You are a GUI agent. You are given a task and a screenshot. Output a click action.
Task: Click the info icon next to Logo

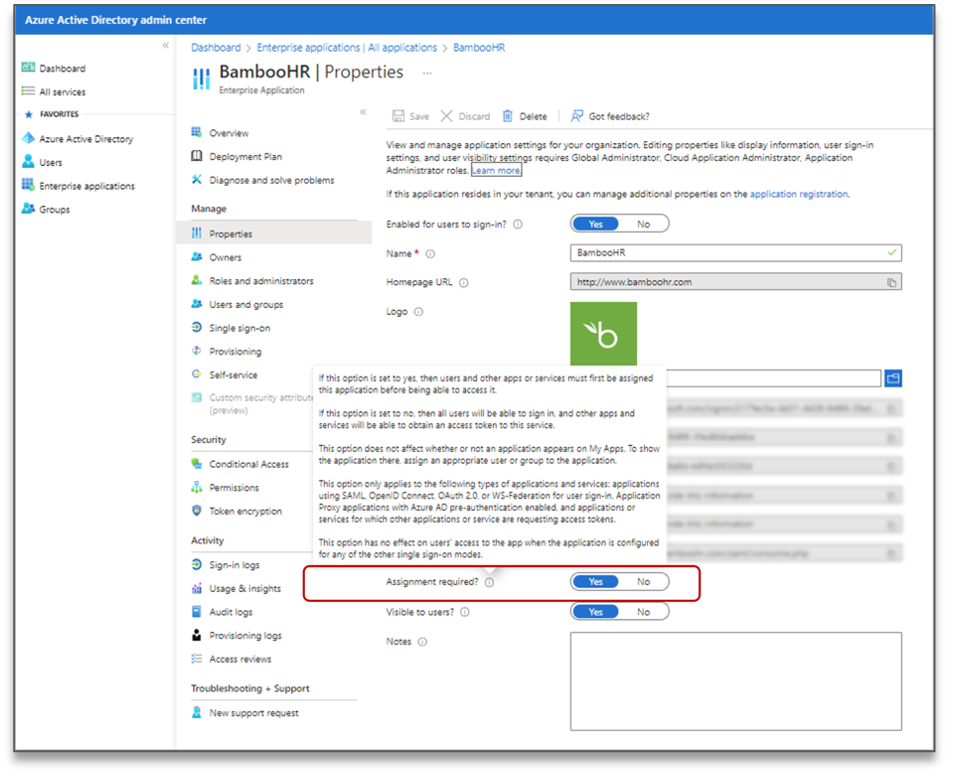(419, 312)
